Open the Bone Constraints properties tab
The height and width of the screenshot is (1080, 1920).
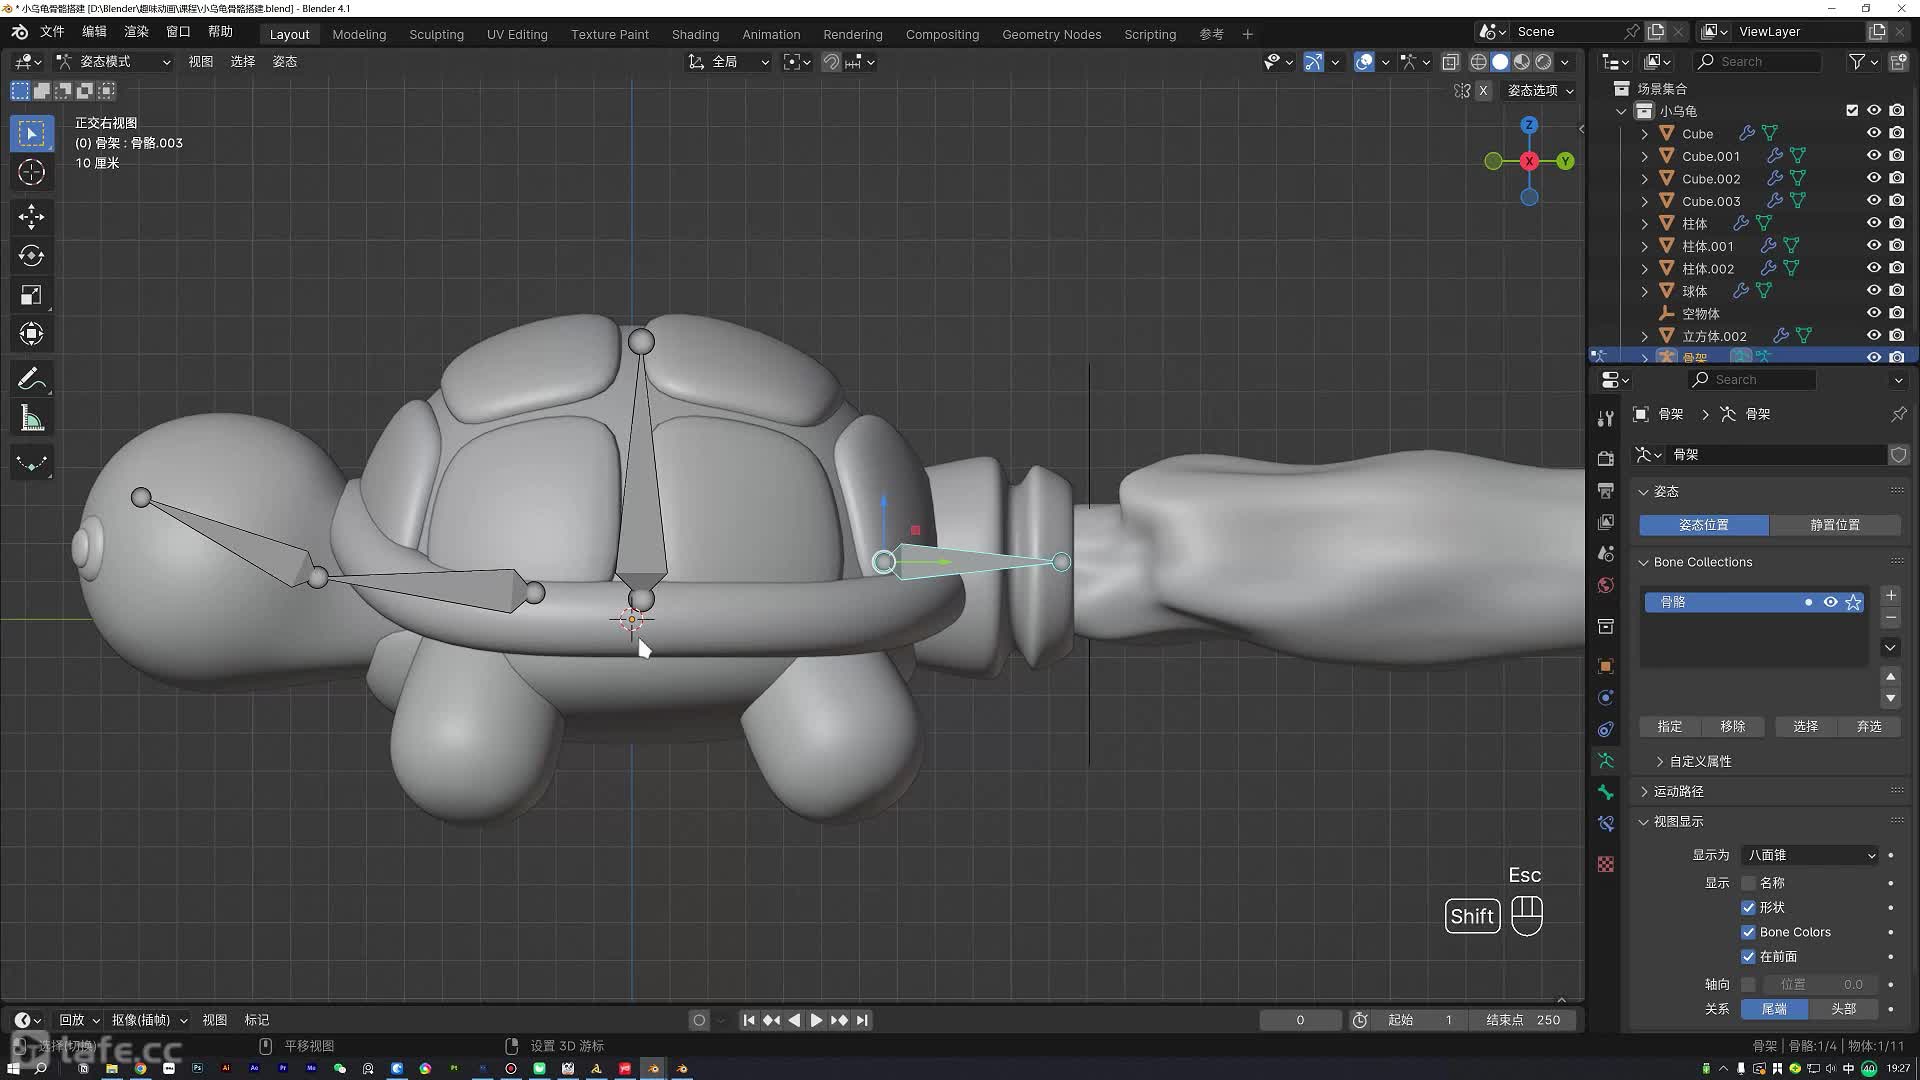(x=1605, y=824)
